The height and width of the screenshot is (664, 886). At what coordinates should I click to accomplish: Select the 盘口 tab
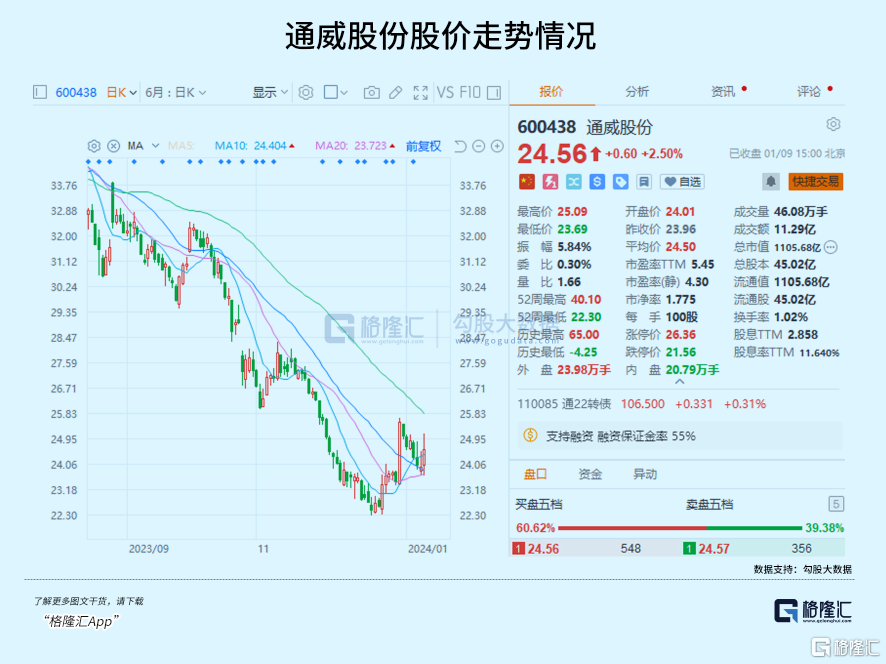point(535,474)
